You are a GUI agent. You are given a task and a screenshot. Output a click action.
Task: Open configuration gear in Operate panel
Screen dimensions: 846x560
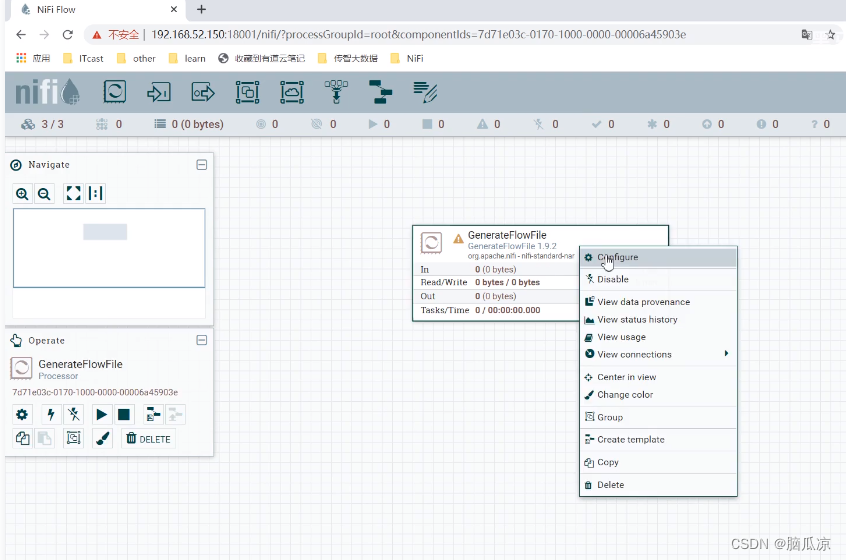(22, 414)
